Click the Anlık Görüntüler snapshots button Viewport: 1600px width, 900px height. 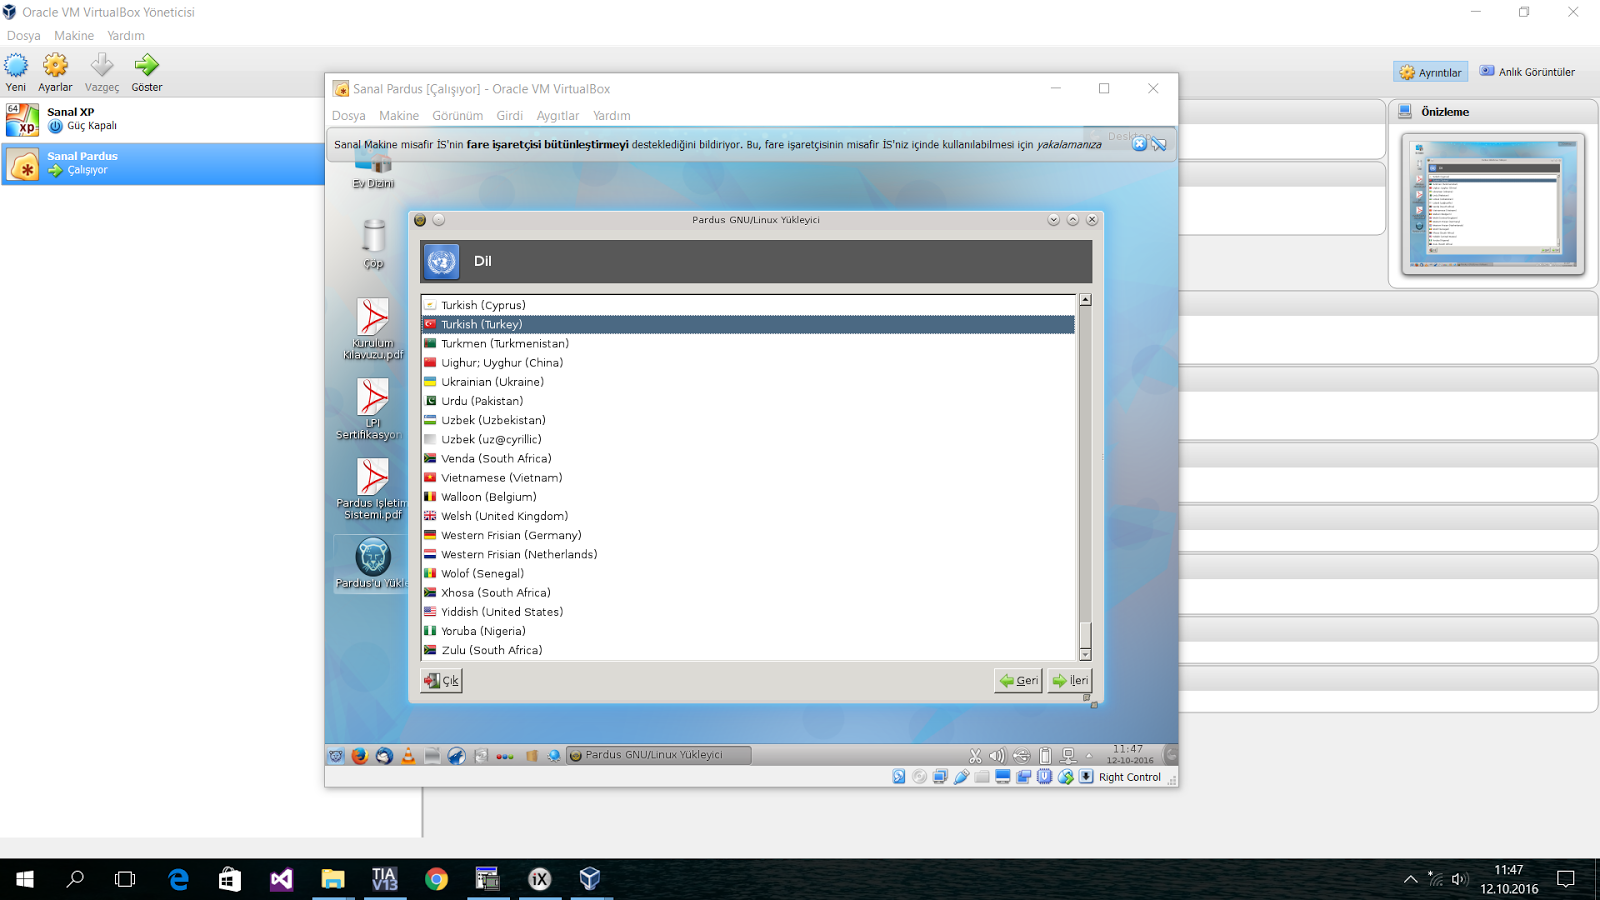[1527, 72]
